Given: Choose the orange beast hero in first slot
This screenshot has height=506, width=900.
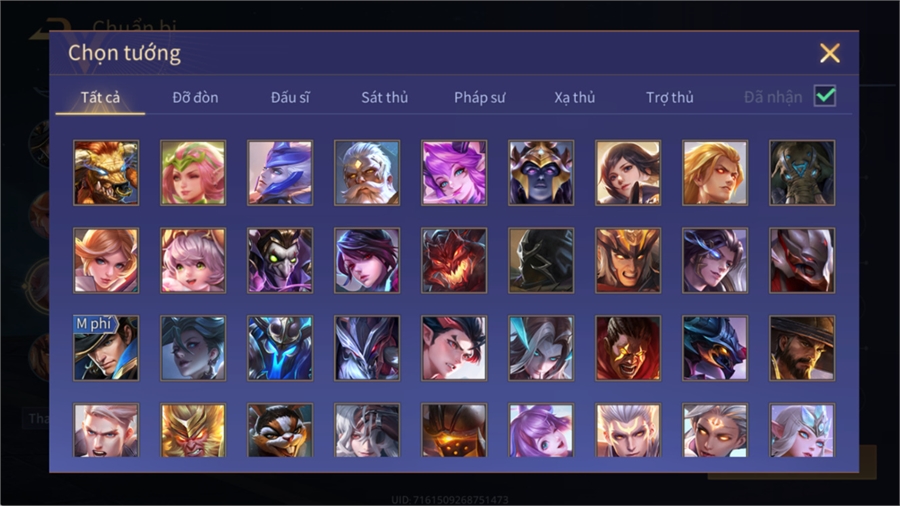Looking at the screenshot, I should click(x=106, y=173).
